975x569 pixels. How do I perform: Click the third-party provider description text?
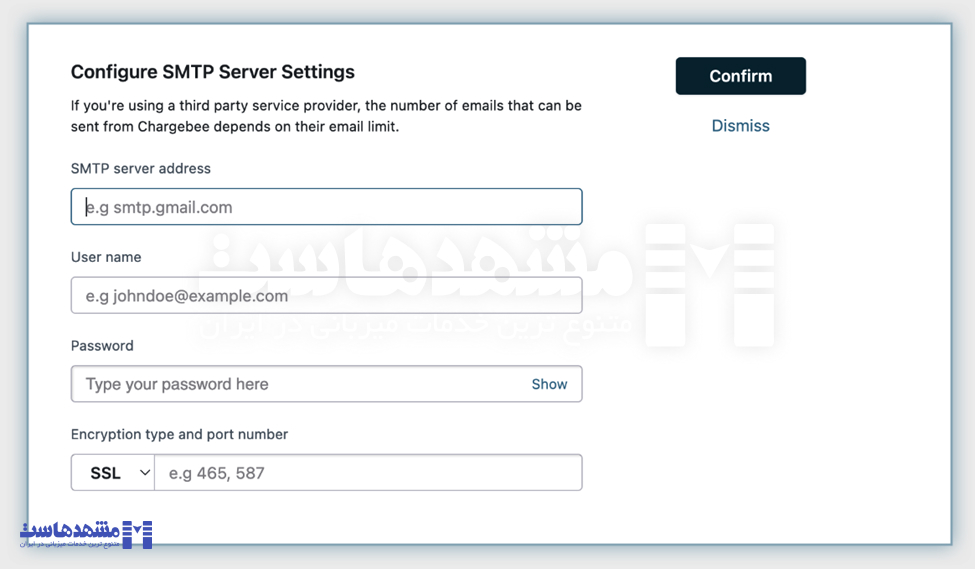pyautogui.click(x=326, y=116)
